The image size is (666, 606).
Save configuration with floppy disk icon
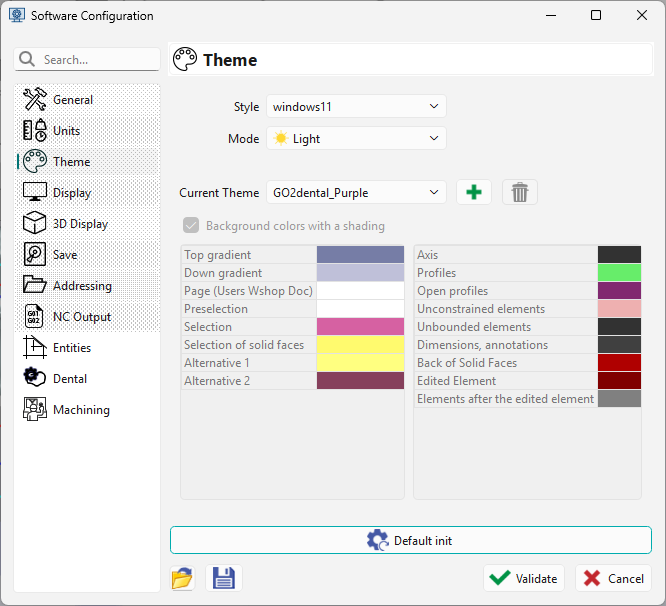click(223, 578)
